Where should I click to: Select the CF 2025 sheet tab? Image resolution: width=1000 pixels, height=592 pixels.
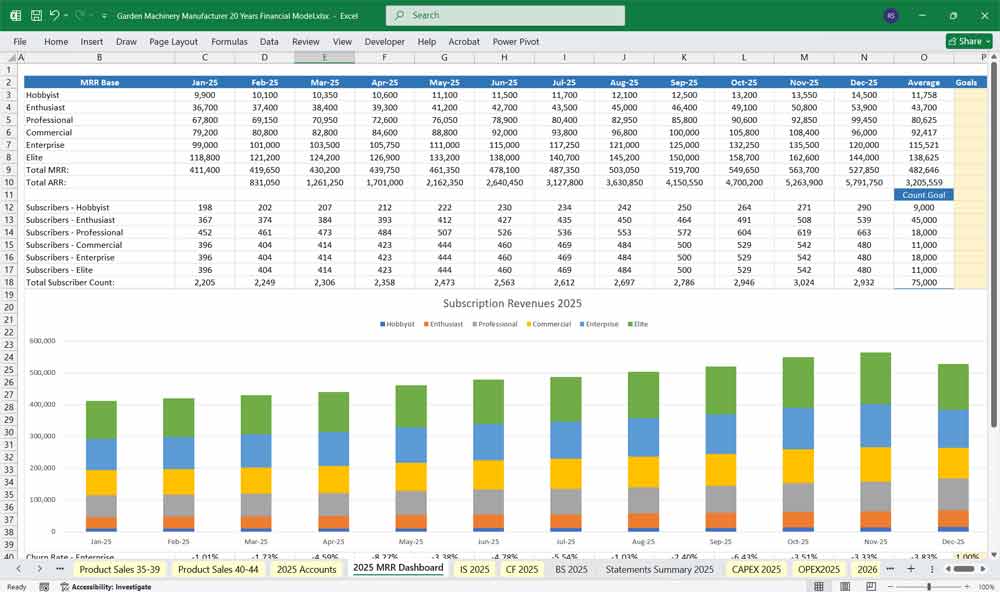[520, 568]
